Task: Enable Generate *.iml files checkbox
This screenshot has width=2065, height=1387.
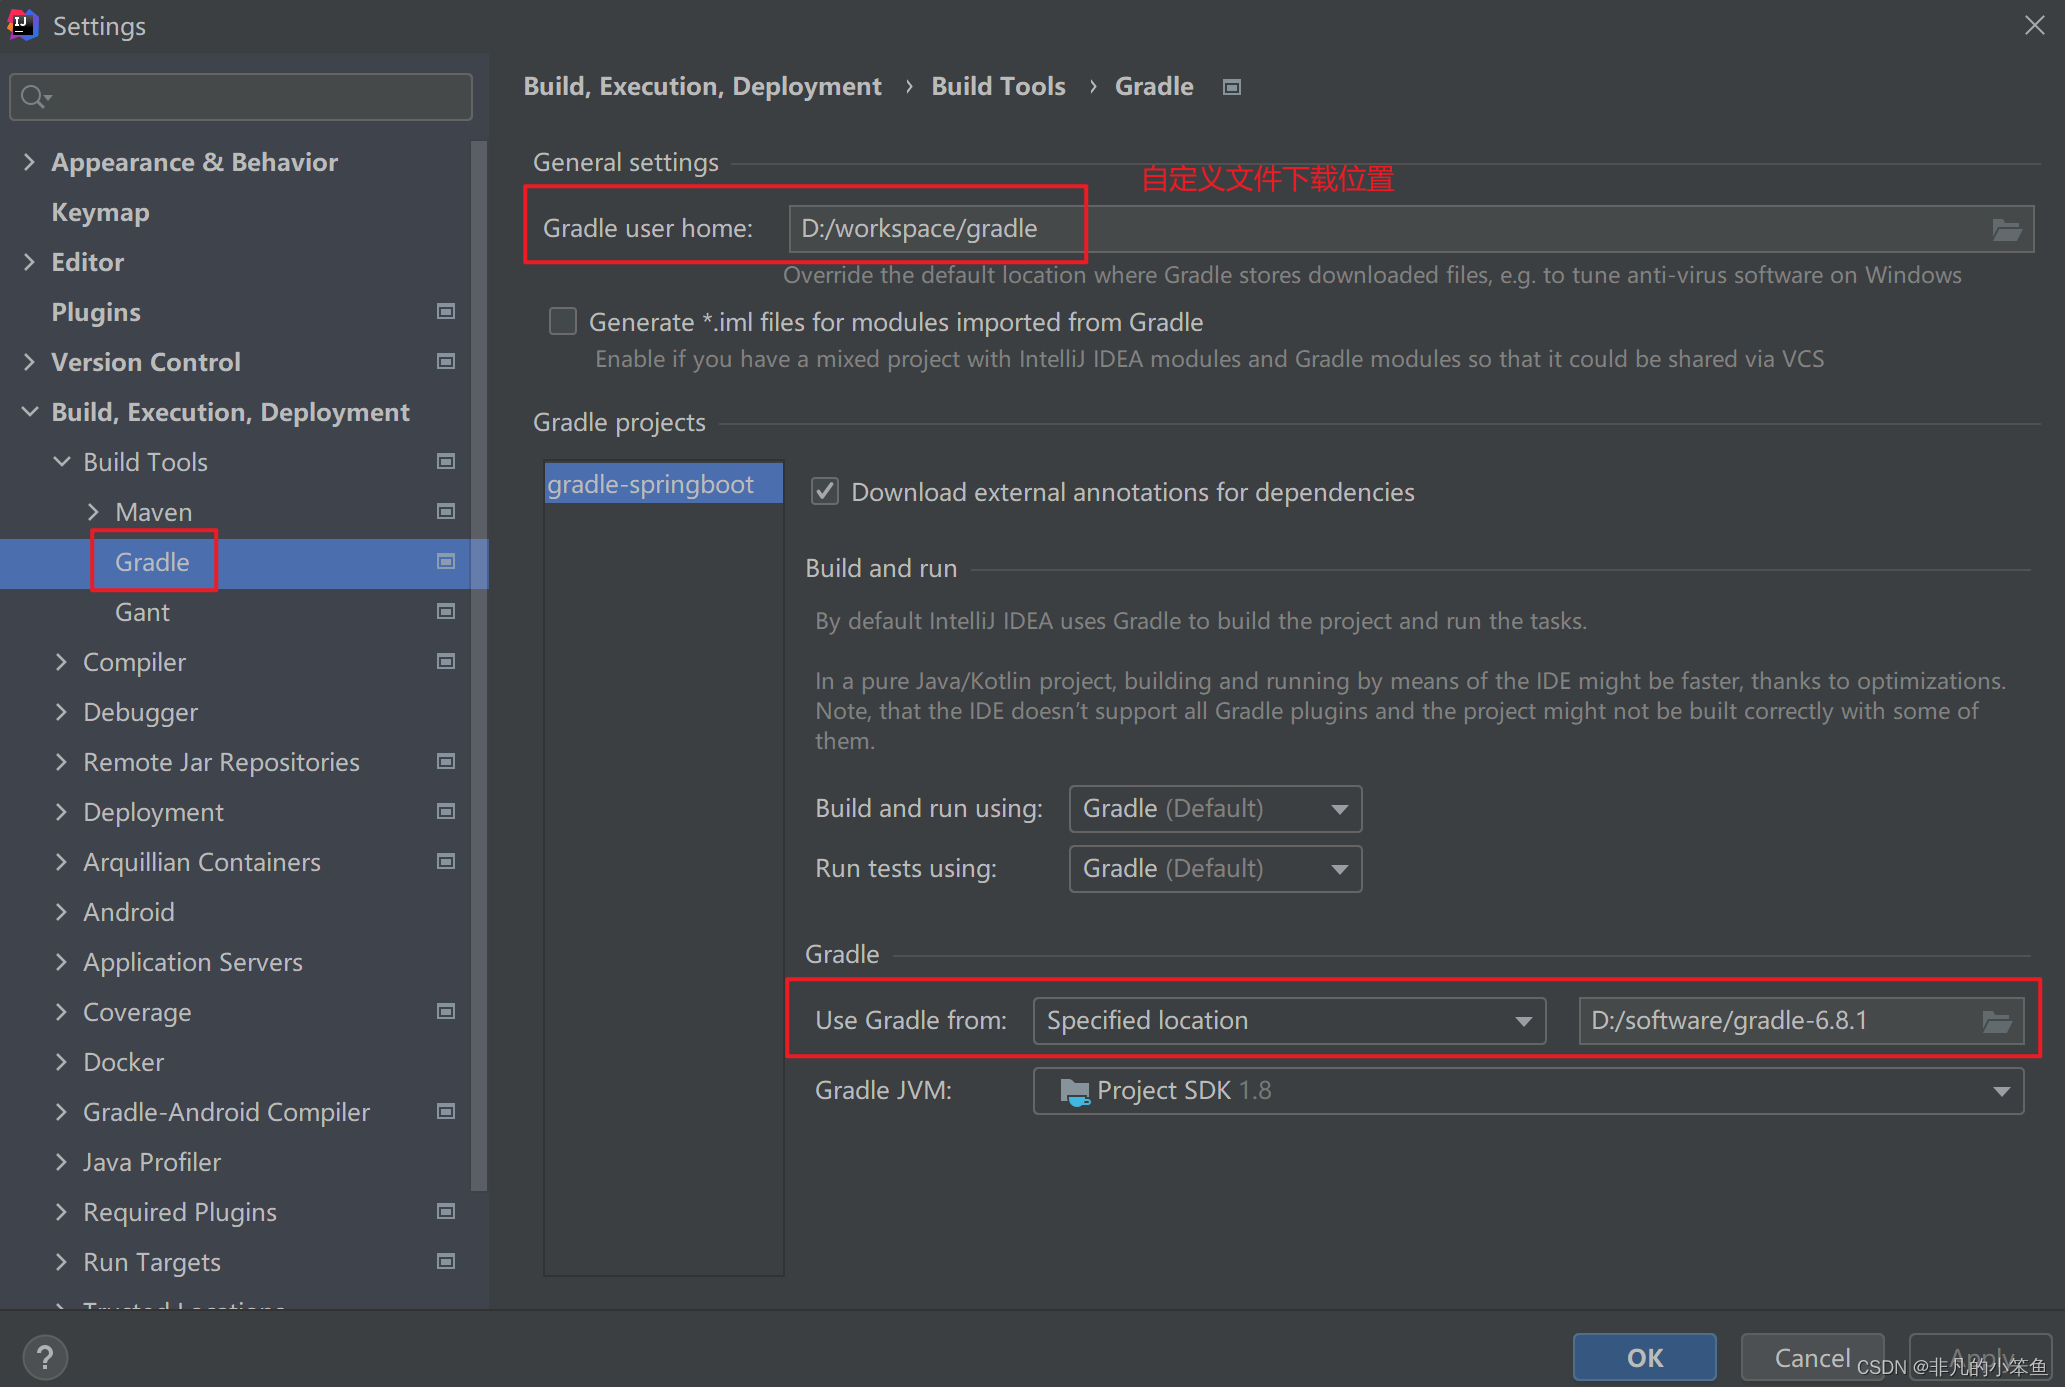Action: pos(563,322)
